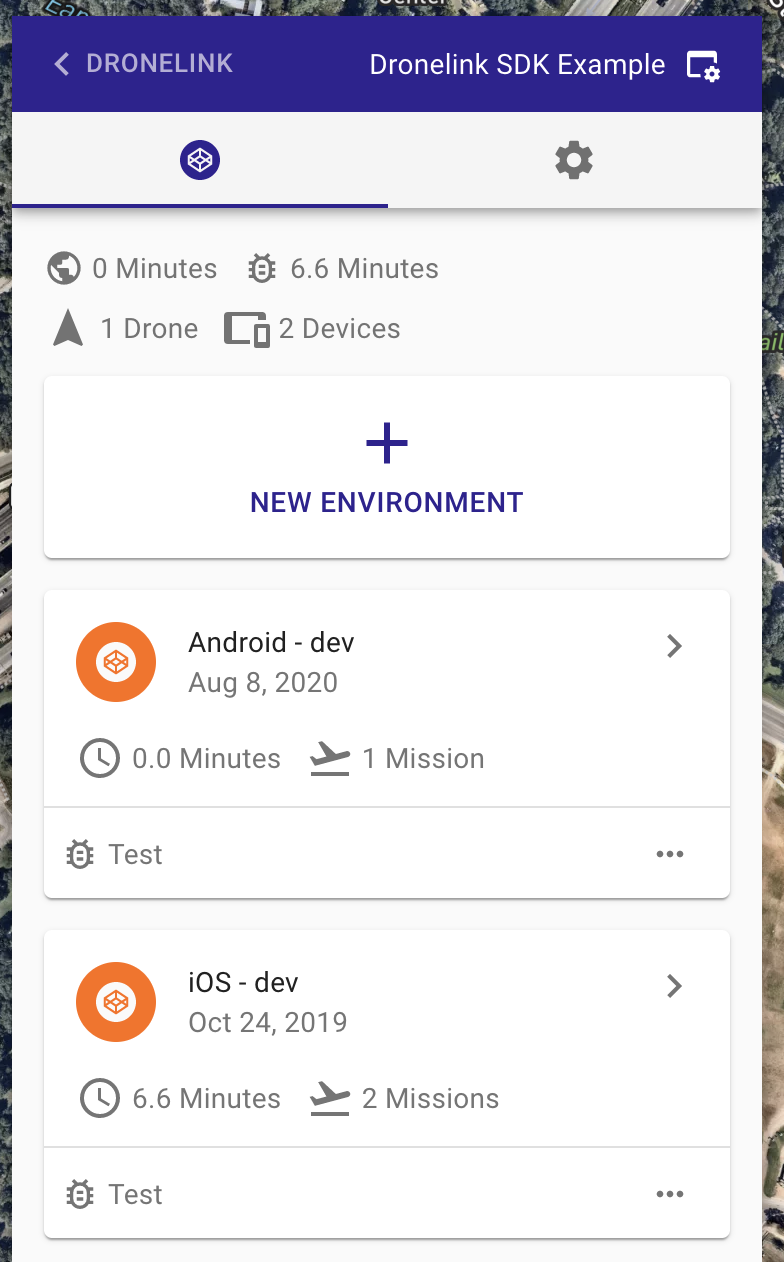Click the back chevron beside DRONELINK
784x1262 pixels.
click(62, 64)
